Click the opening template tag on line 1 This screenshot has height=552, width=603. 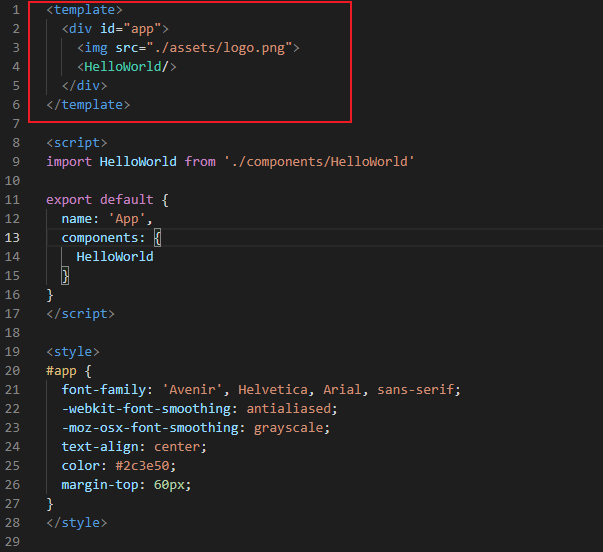tap(84, 10)
